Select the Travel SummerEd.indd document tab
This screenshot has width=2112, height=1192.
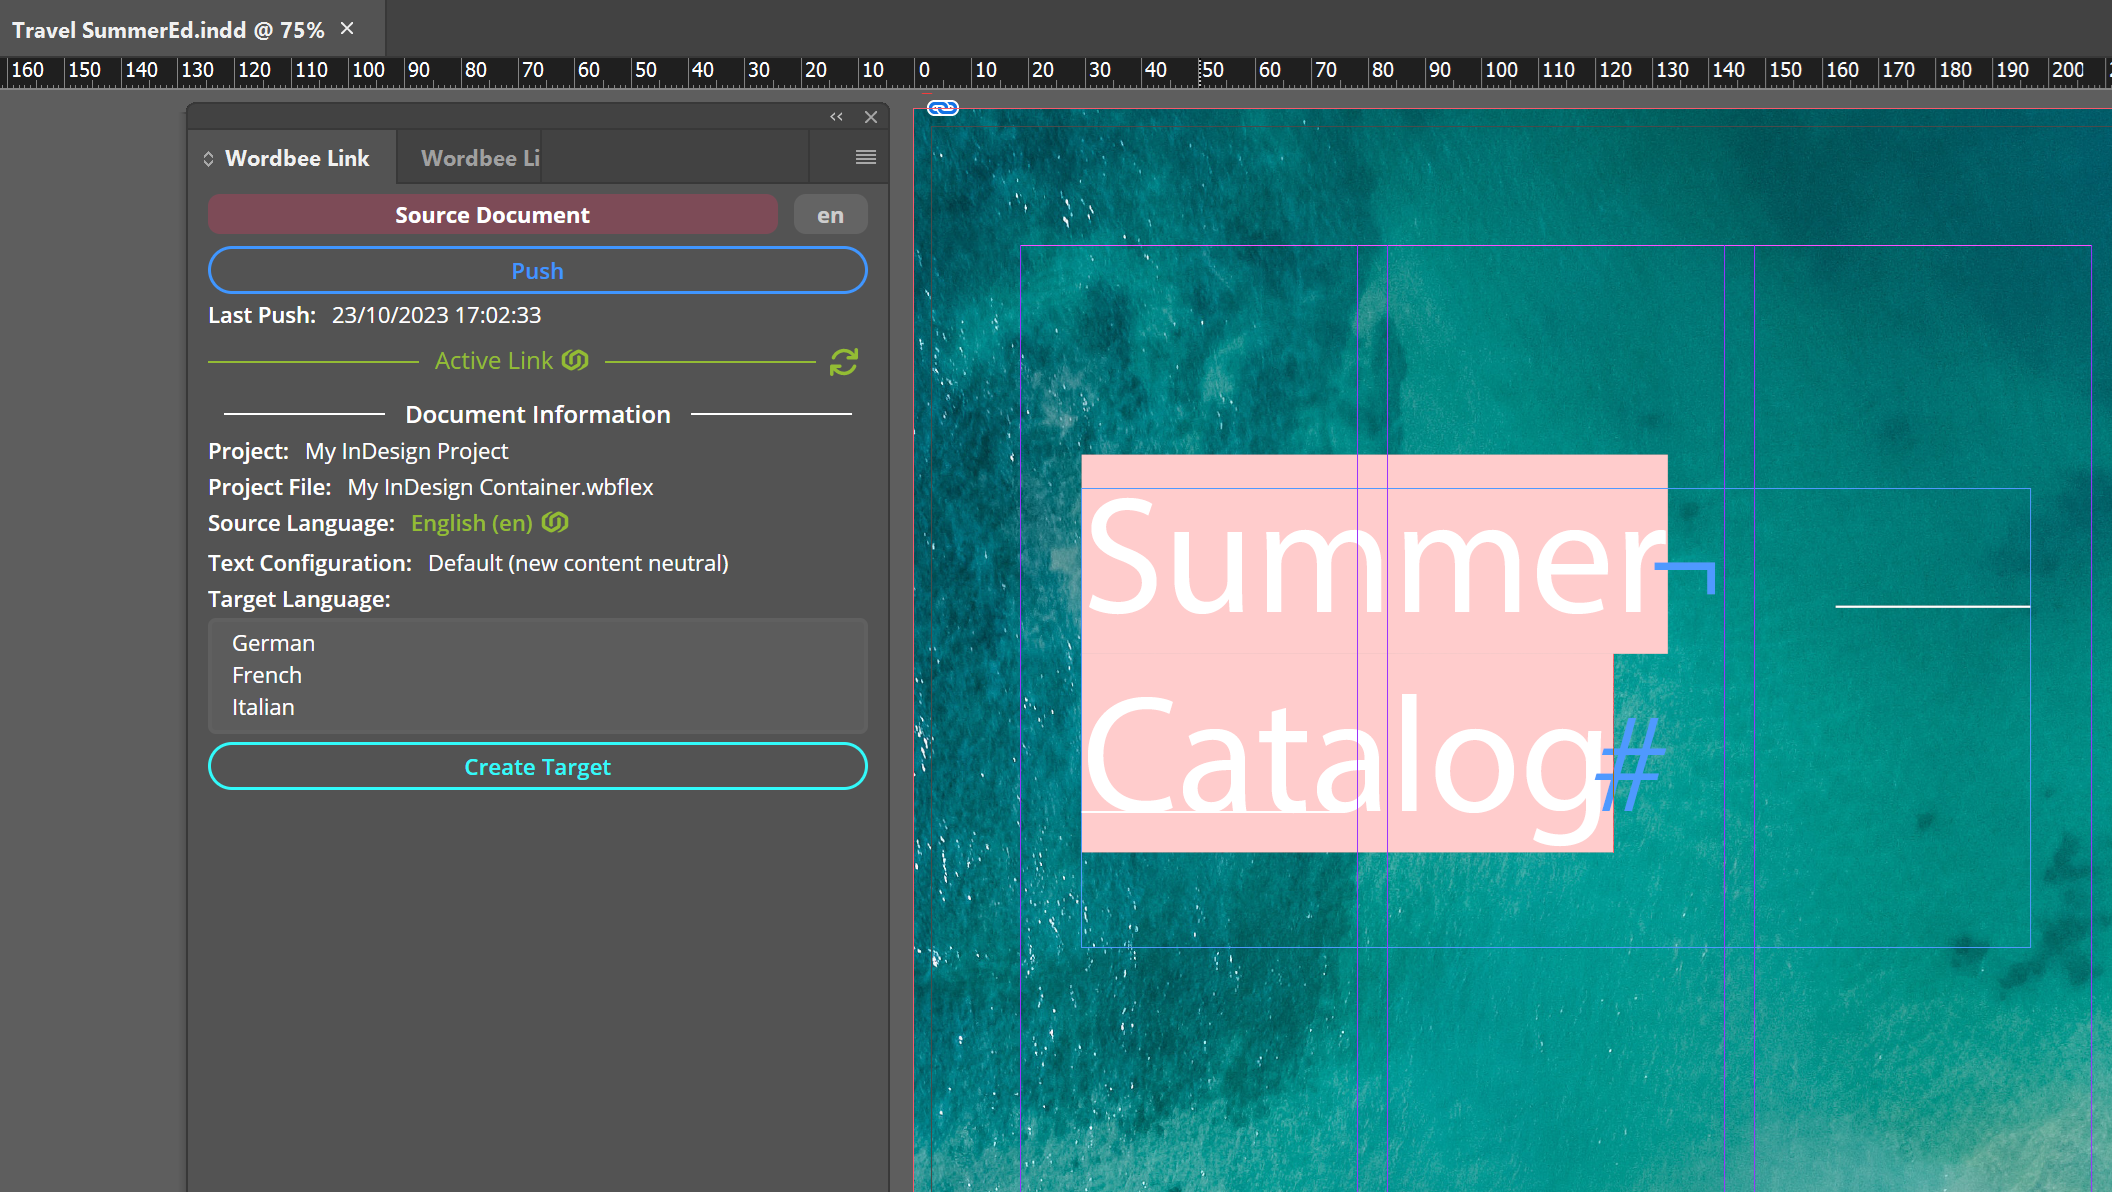tap(168, 30)
